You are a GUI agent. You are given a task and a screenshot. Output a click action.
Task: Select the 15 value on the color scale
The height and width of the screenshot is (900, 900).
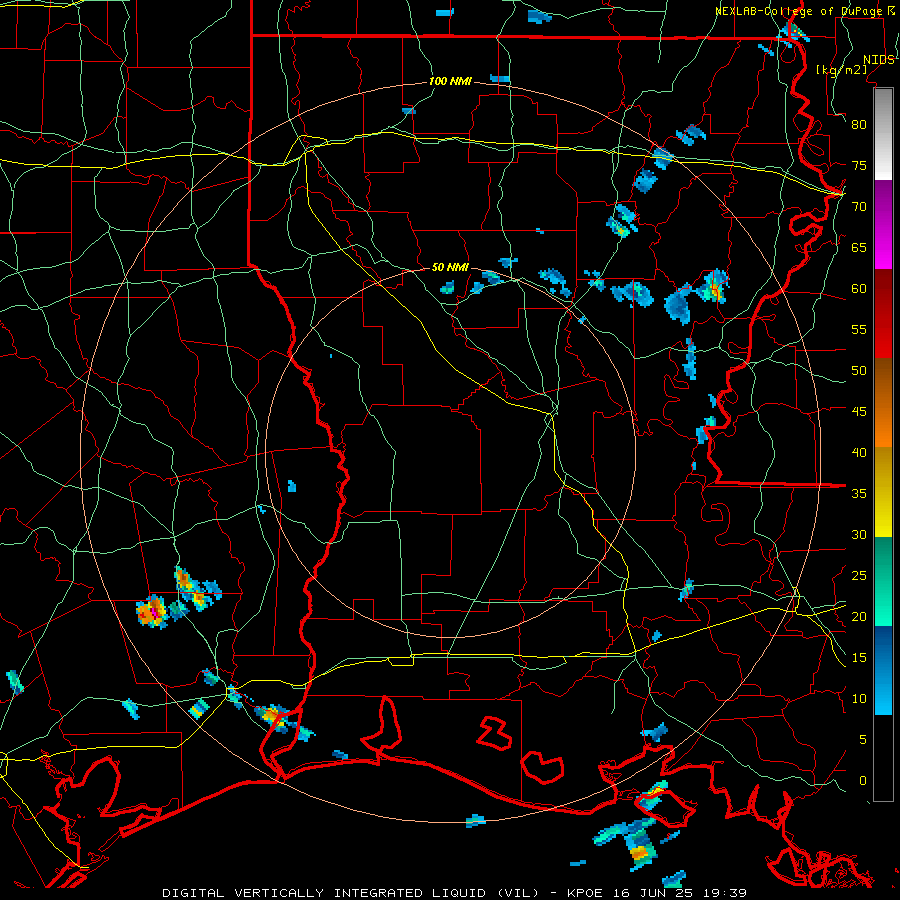pos(859,658)
